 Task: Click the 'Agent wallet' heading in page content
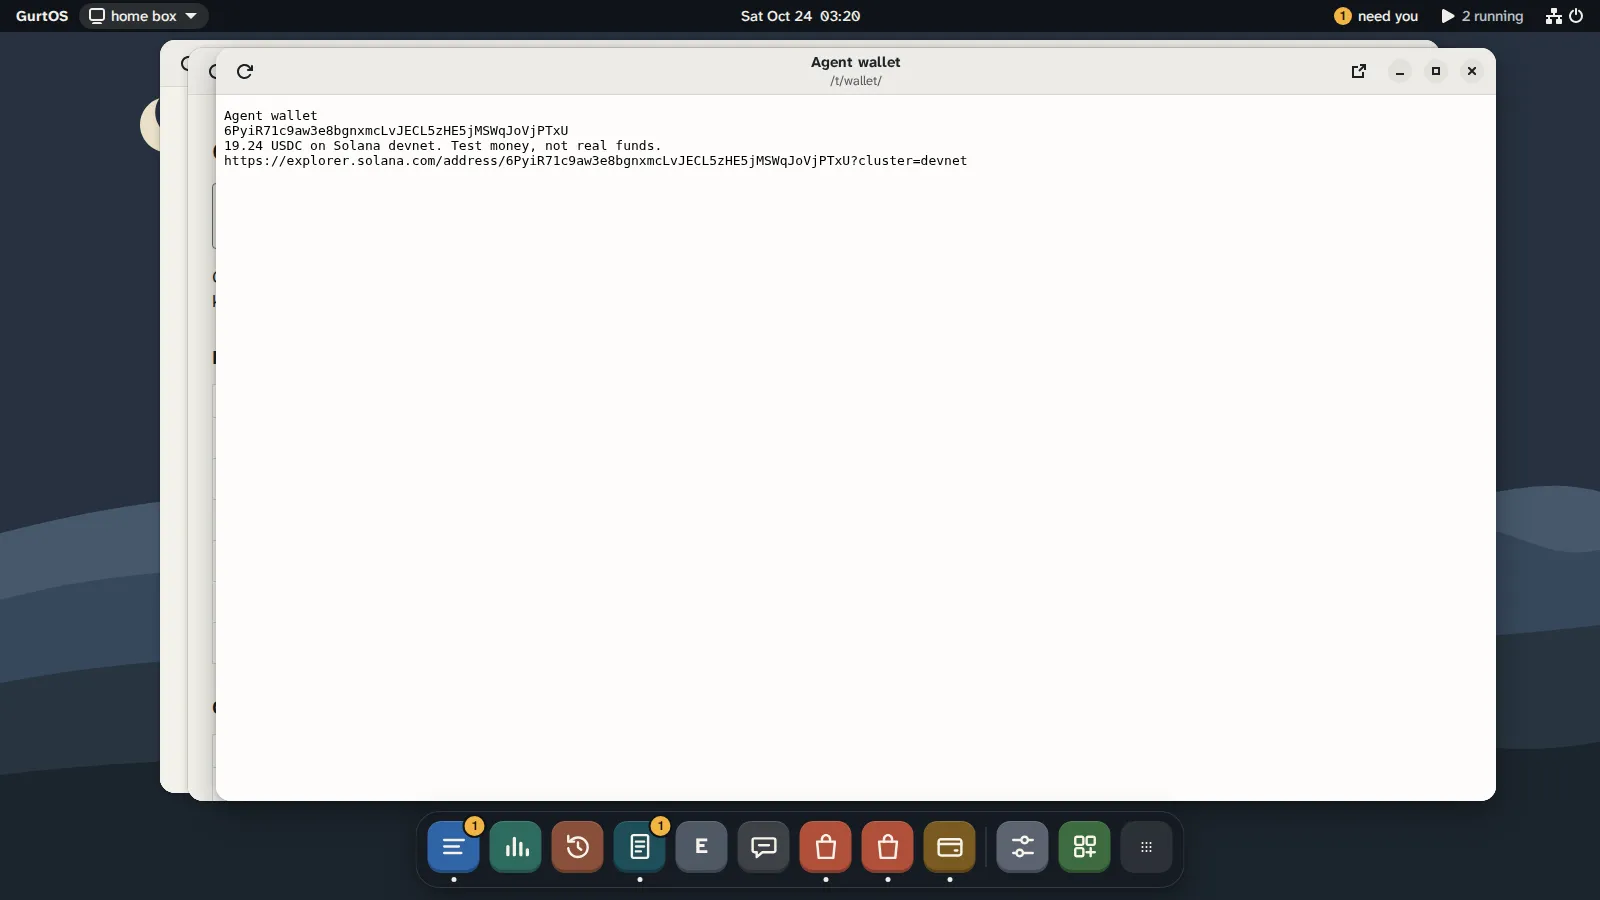(271, 116)
